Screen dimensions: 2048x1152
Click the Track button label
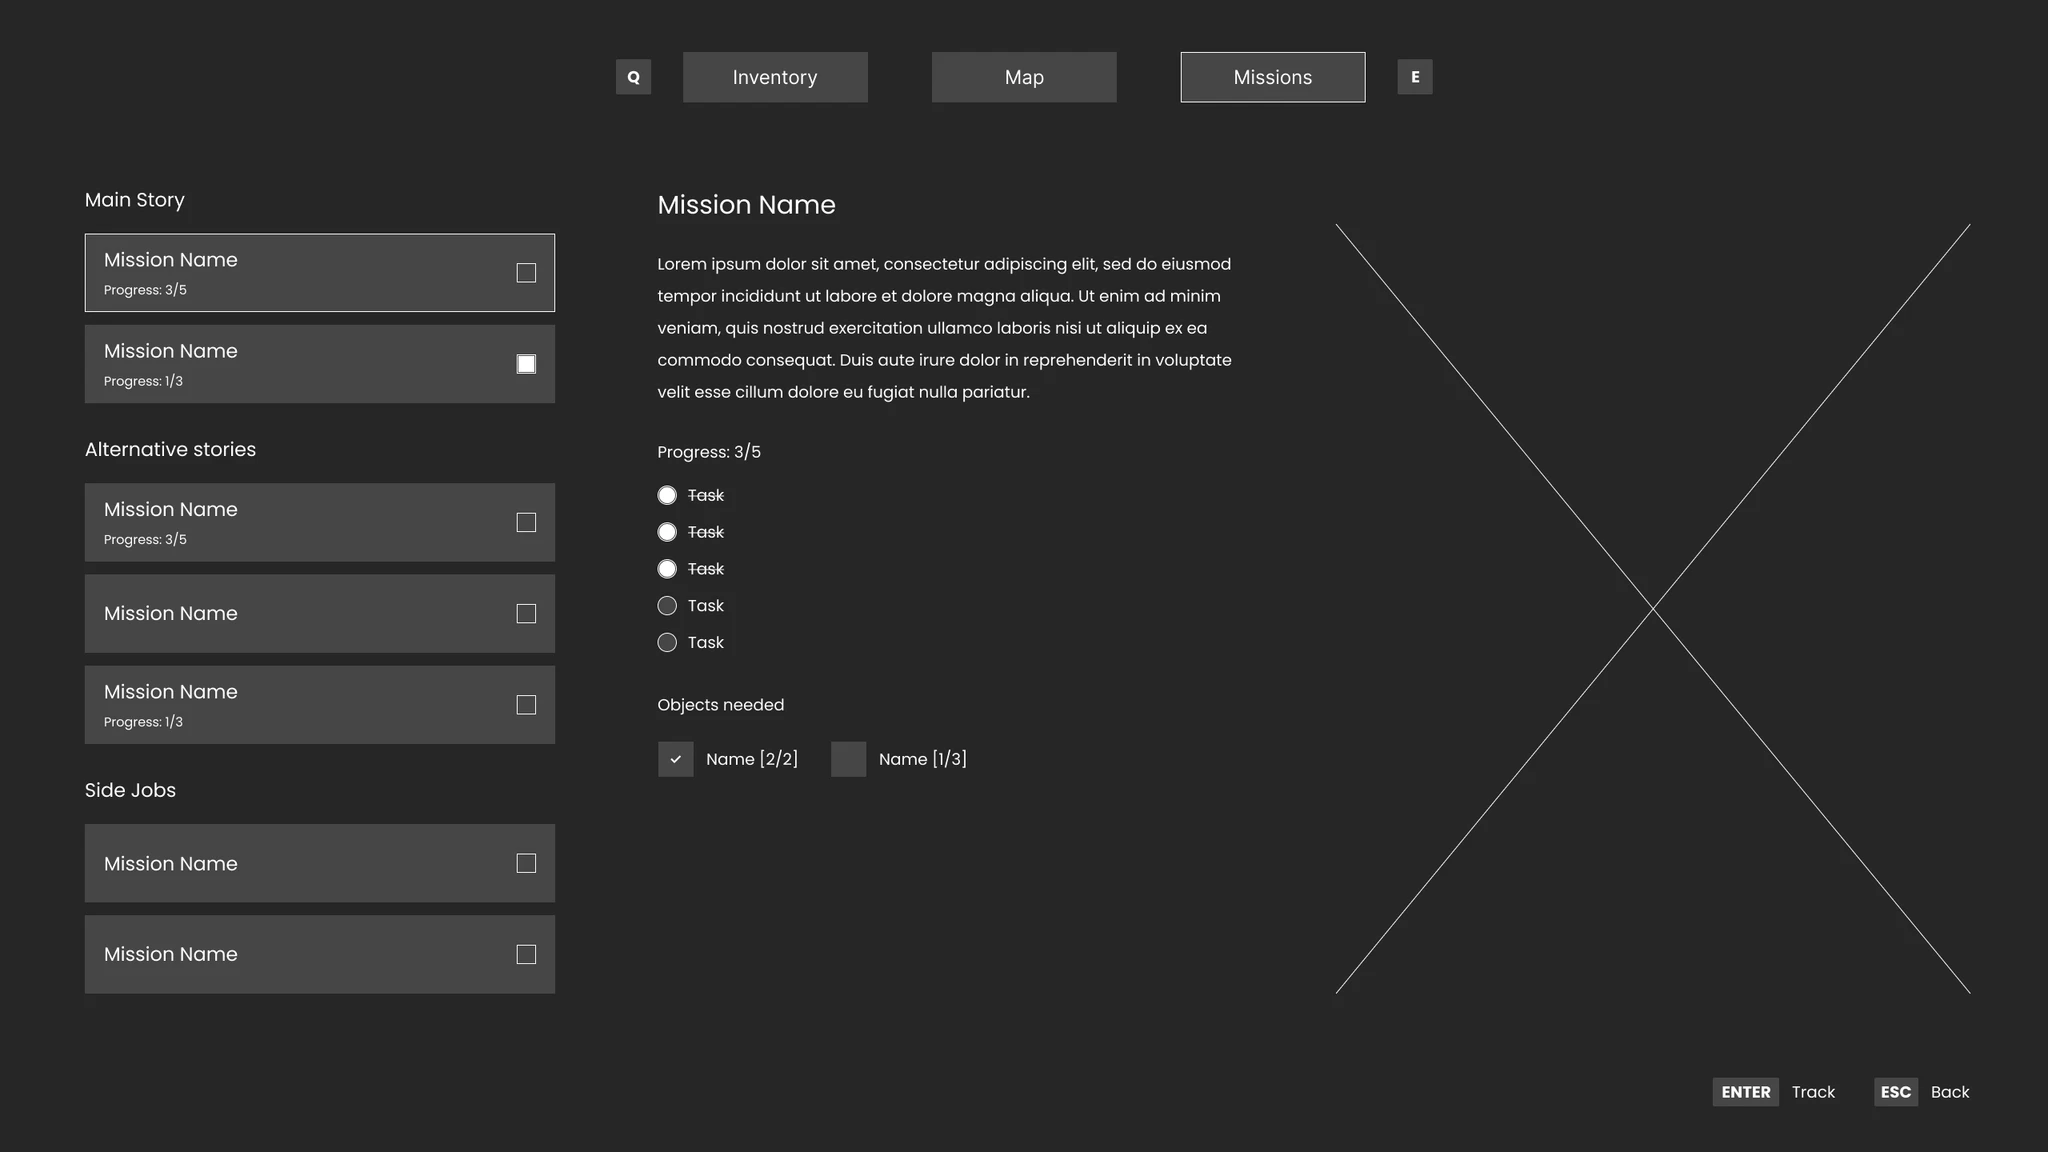pyautogui.click(x=1813, y=1092)
